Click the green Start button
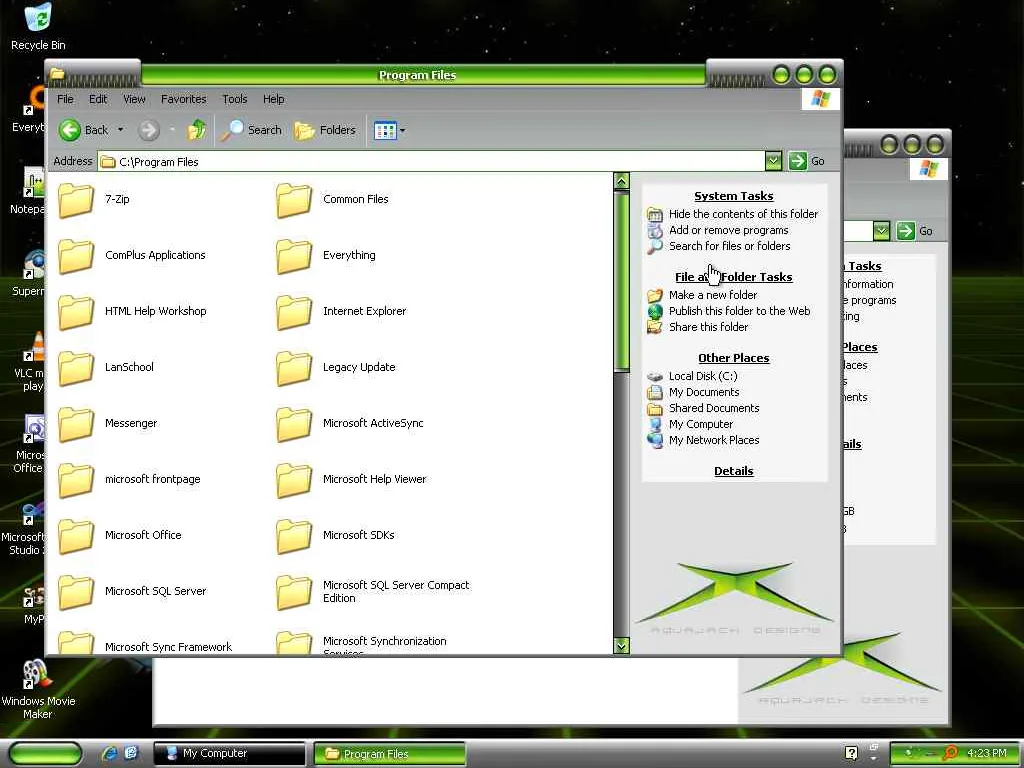The width and height of the screenshot is (1024, 768). click(45, 754)
